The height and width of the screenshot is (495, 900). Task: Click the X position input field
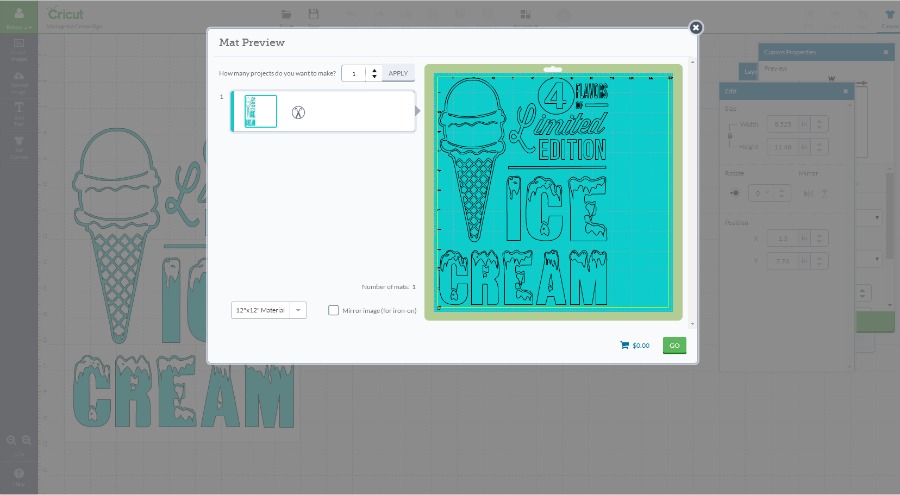[x=783, y=238]
